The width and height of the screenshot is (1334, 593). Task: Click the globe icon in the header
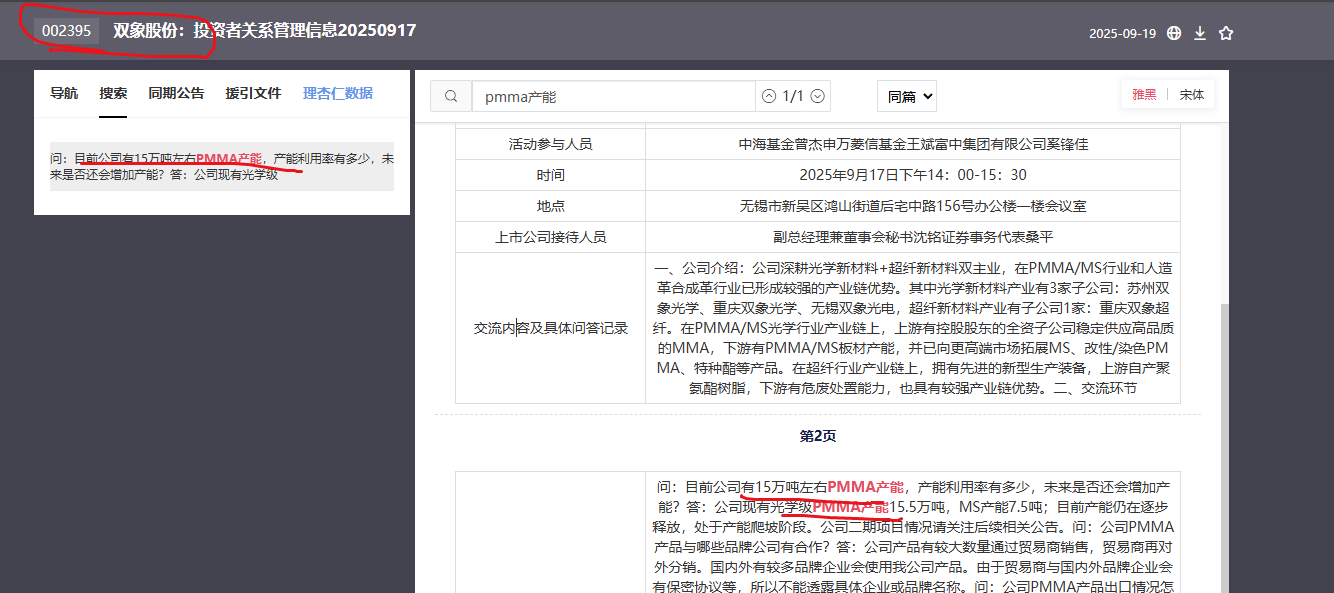(x=1174, y=33)
